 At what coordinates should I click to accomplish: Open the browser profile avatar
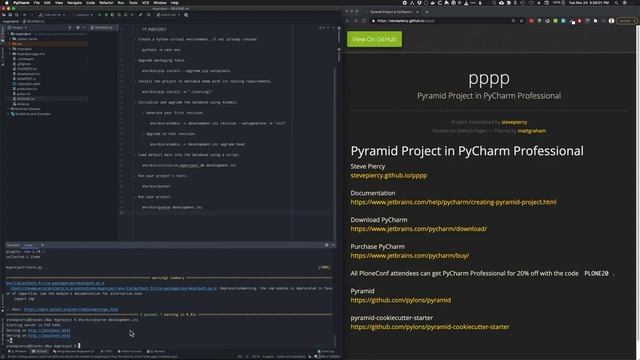coord(611,20)
